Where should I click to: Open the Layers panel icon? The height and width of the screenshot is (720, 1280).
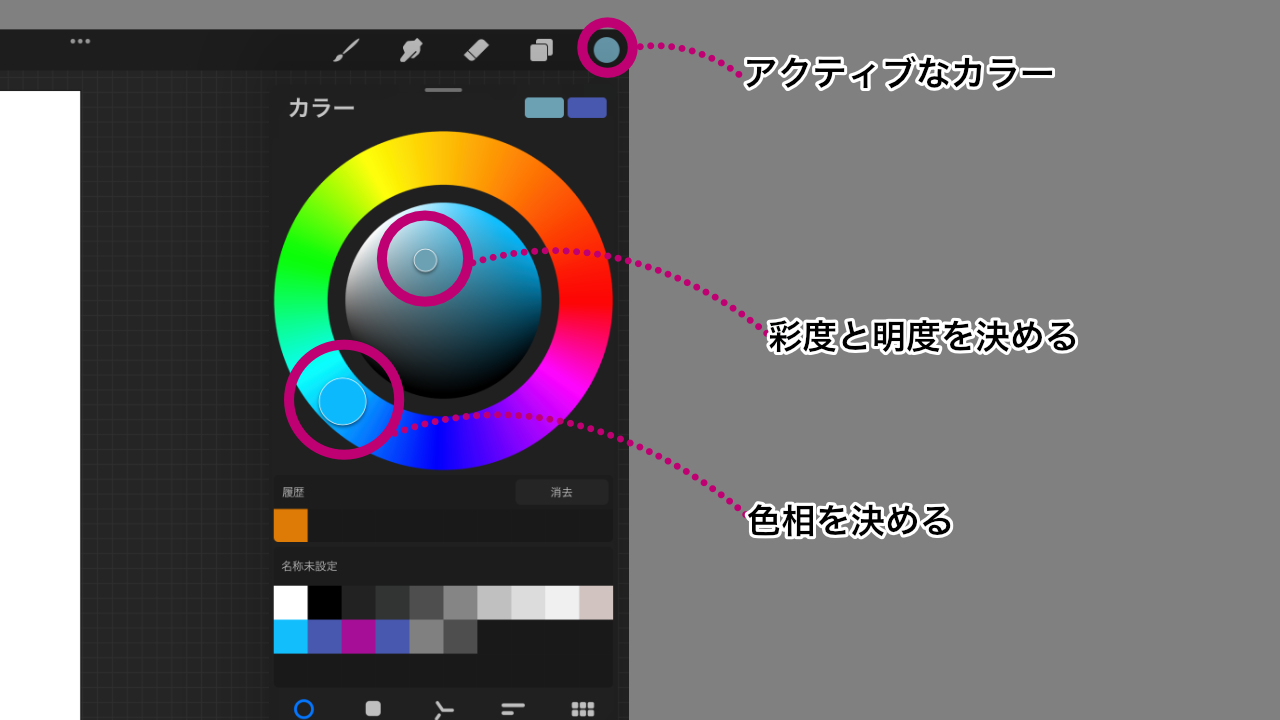click(x=541, y=50)
